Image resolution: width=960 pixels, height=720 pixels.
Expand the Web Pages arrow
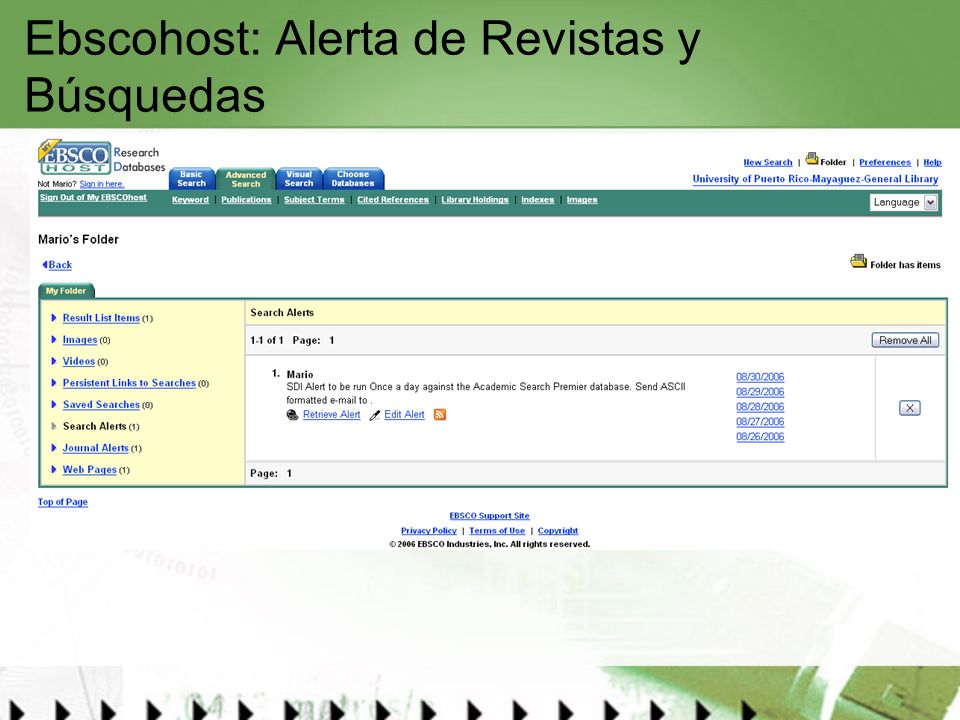54,470
